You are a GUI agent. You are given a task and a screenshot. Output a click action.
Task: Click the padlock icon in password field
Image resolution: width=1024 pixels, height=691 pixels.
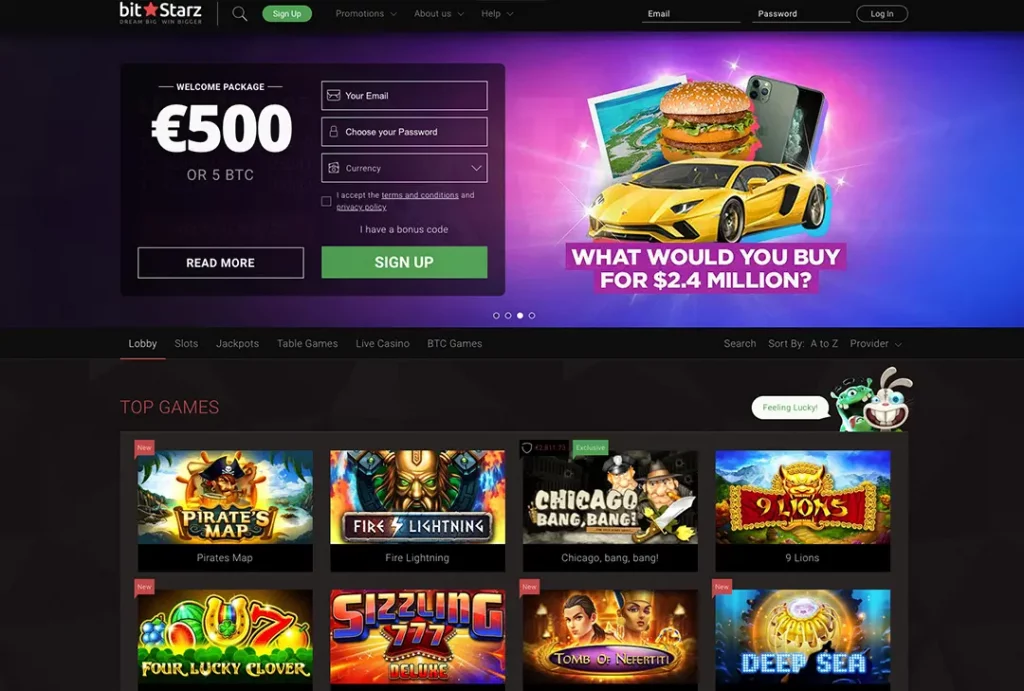(334, 131)
